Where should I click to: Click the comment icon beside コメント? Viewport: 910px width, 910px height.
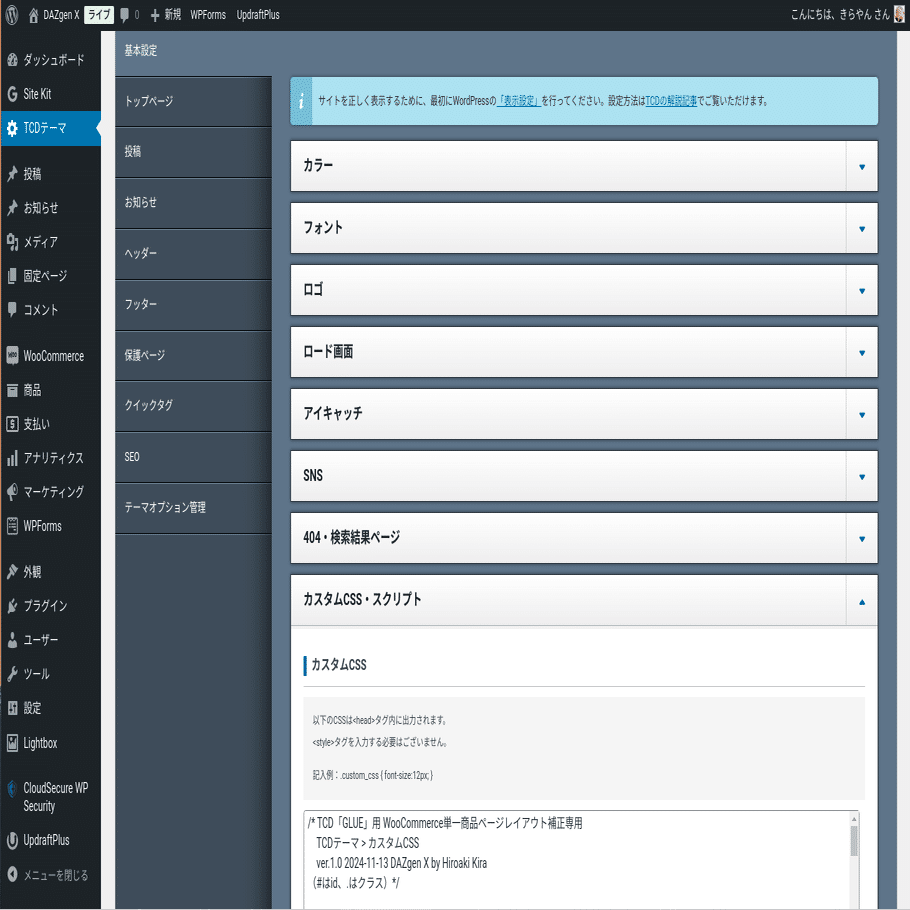coord(12,309)
